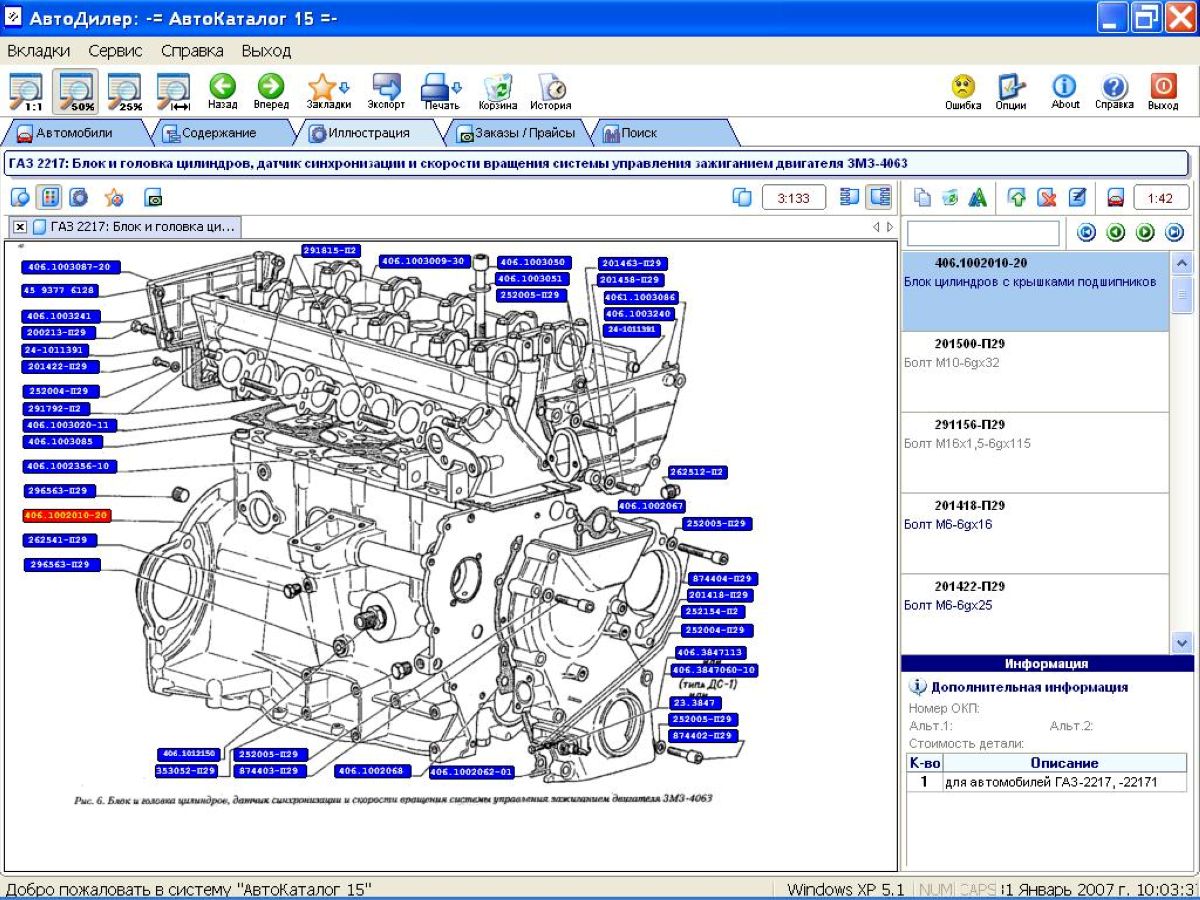Click the About info icon
The image size is (1200, 900).
pyautogui.click(x=1065, y=91)
